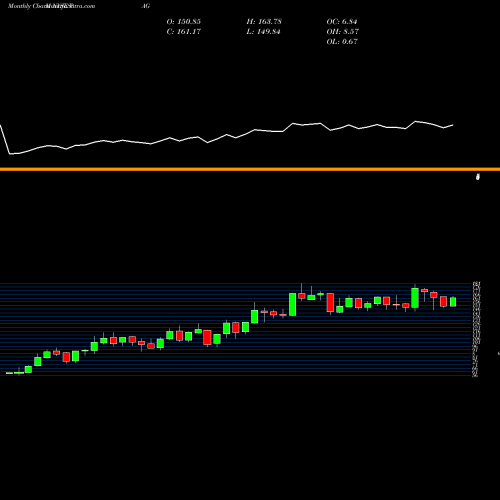The image size is (500, 500).
Task: Select the leftmost small green candlestick
Action: (x=9, y=373)
